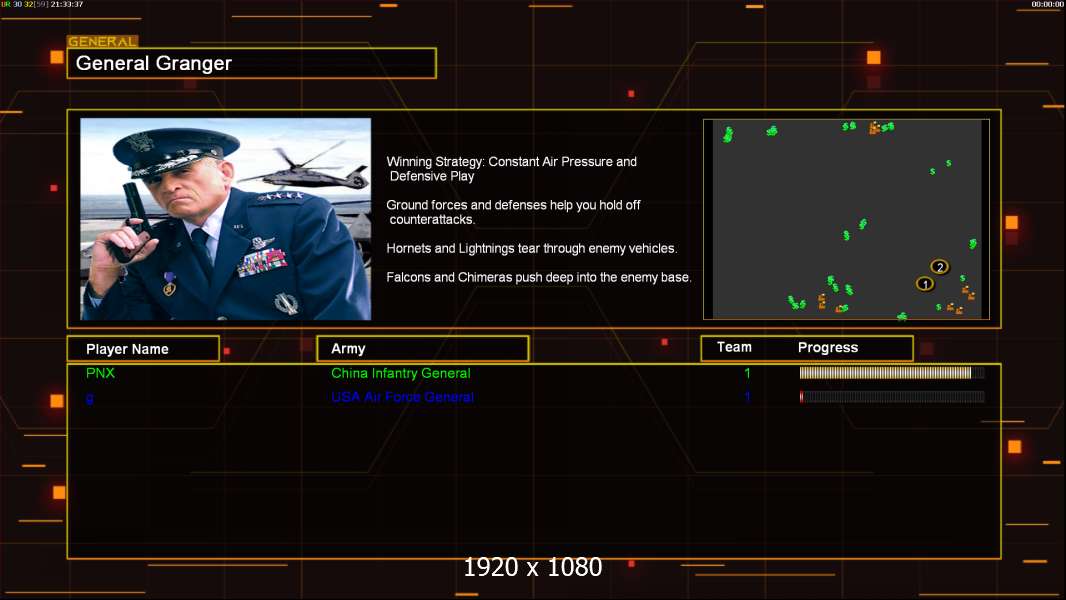Select the General Granger name field
Viewport: 1066px width, 600px height.
[x=252, y=63]
